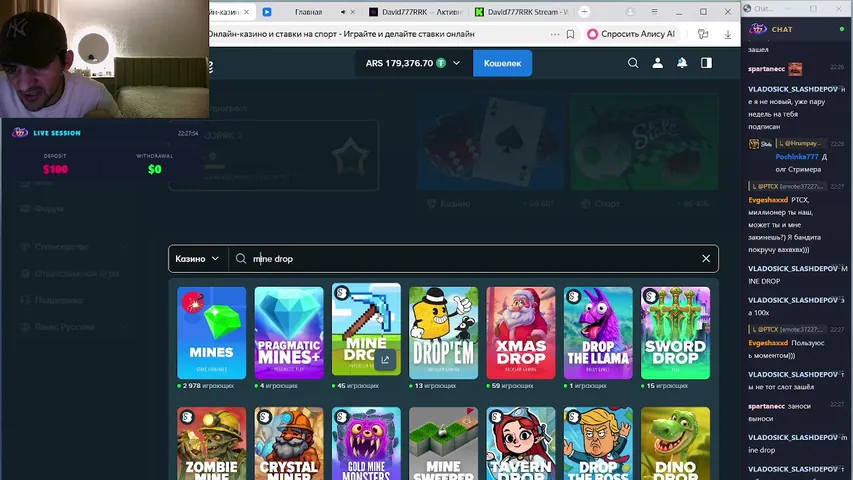This screenshot has width=853, height=480.
Task: Click the Tether currency icon by balance
Action: click(x=441, y=63)
